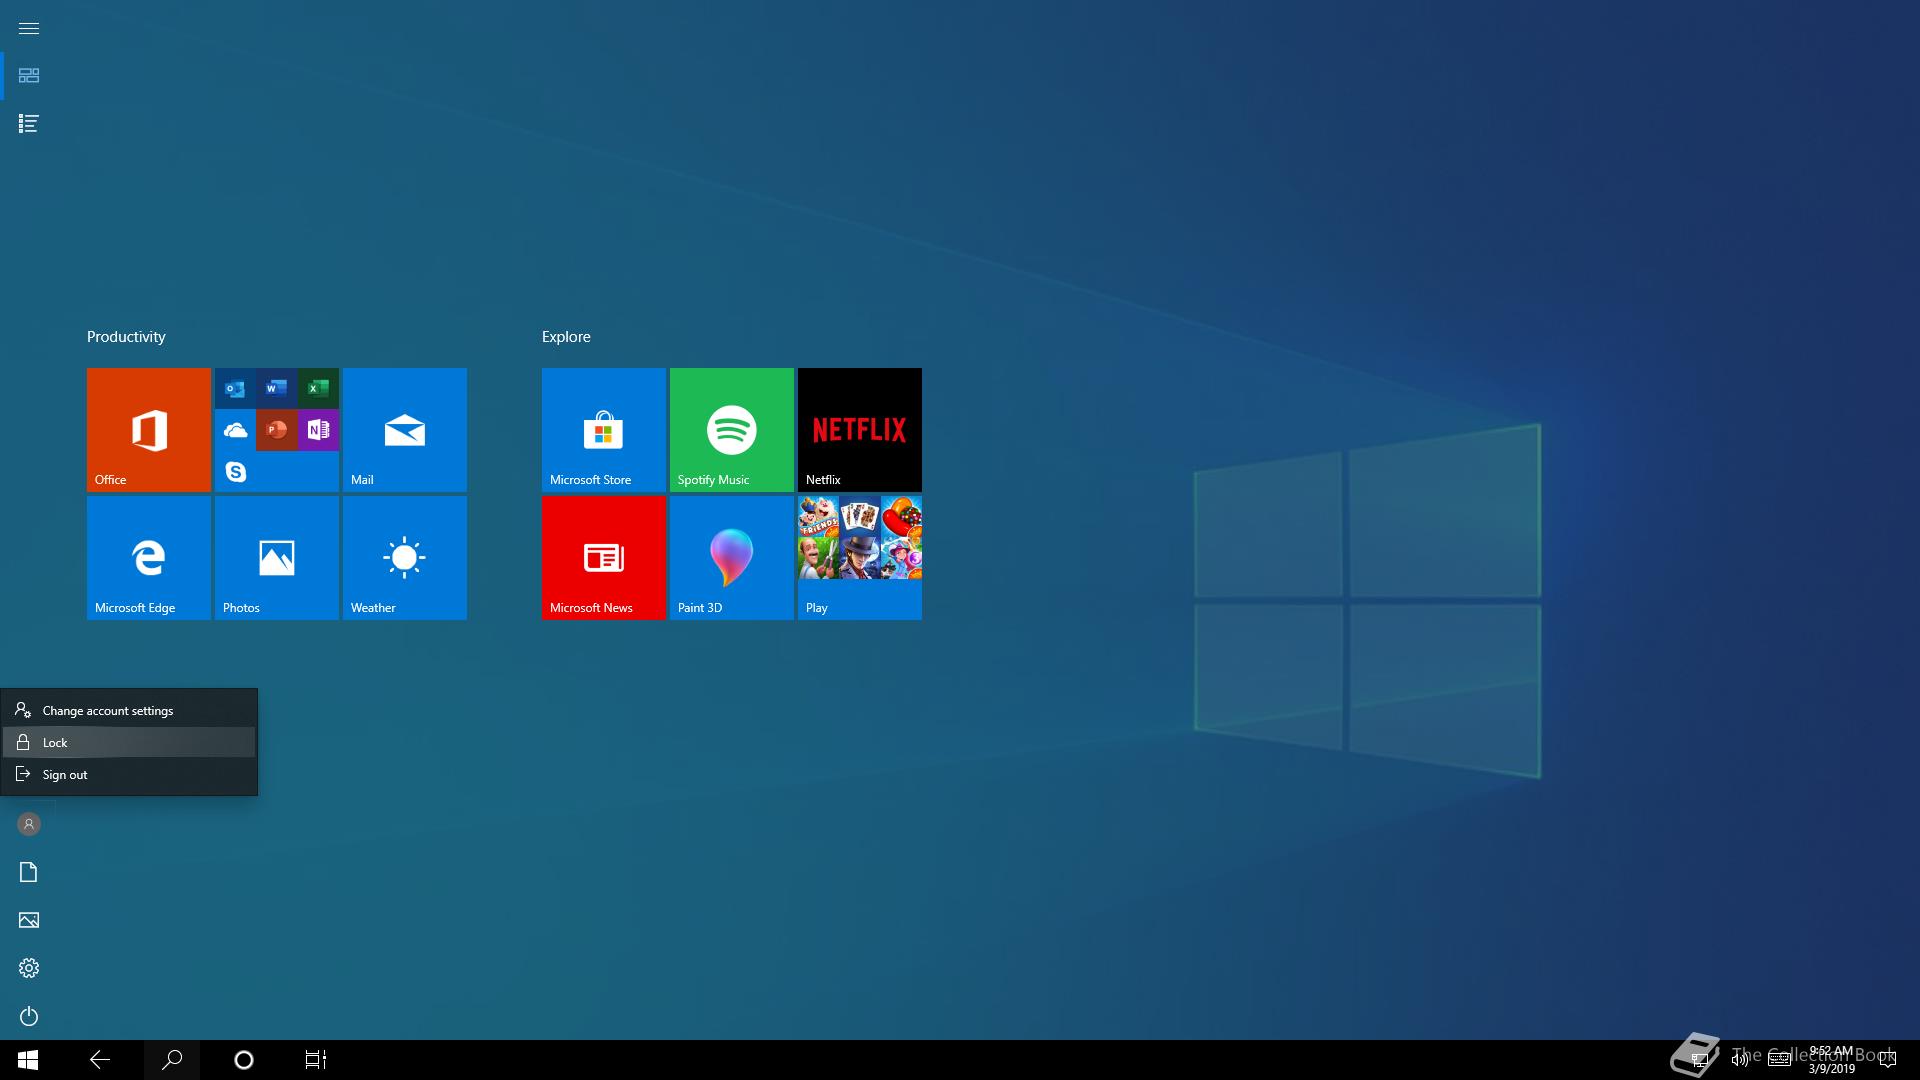Open Pictures from Start sidebar
The width and height of the screenshot is (1920, 1080).
tap(28, 920)
